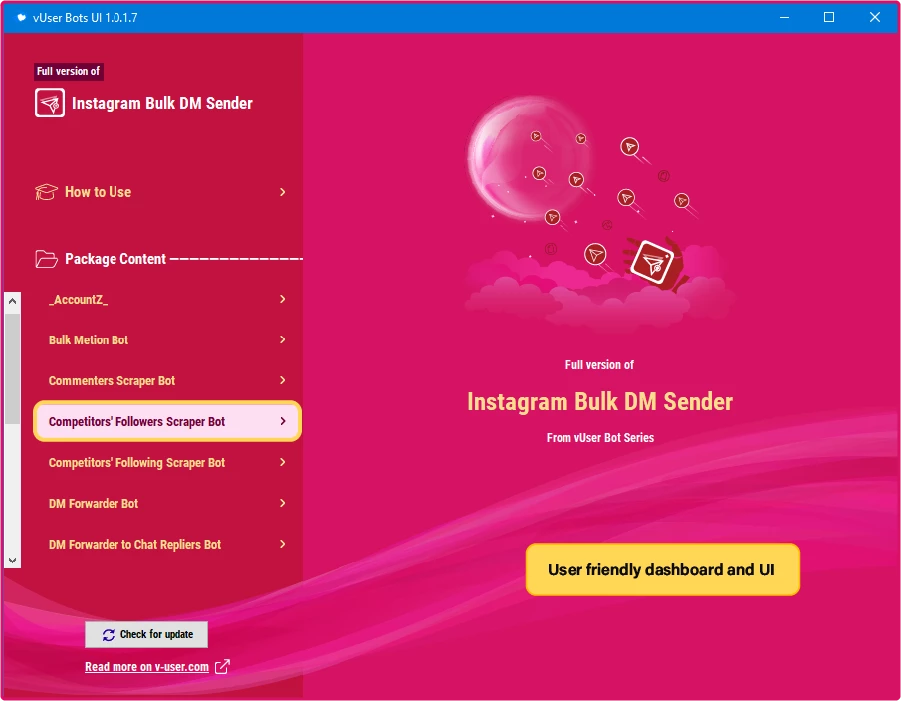The image size is (901, 701).
Task: Click the Instagram Bulk DM Sender logo icon
Action: pyautogui.click(x=49, y=103)
